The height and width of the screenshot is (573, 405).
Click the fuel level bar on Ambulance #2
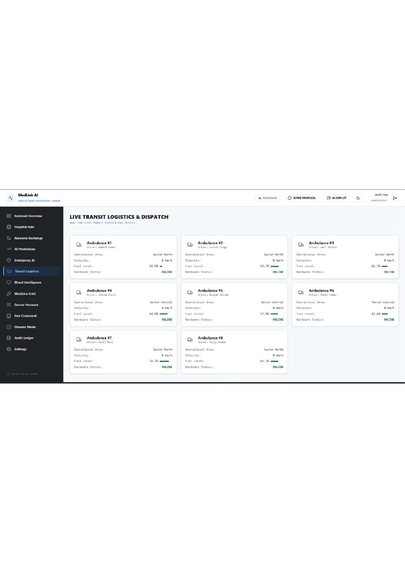(x=275, y=266)
